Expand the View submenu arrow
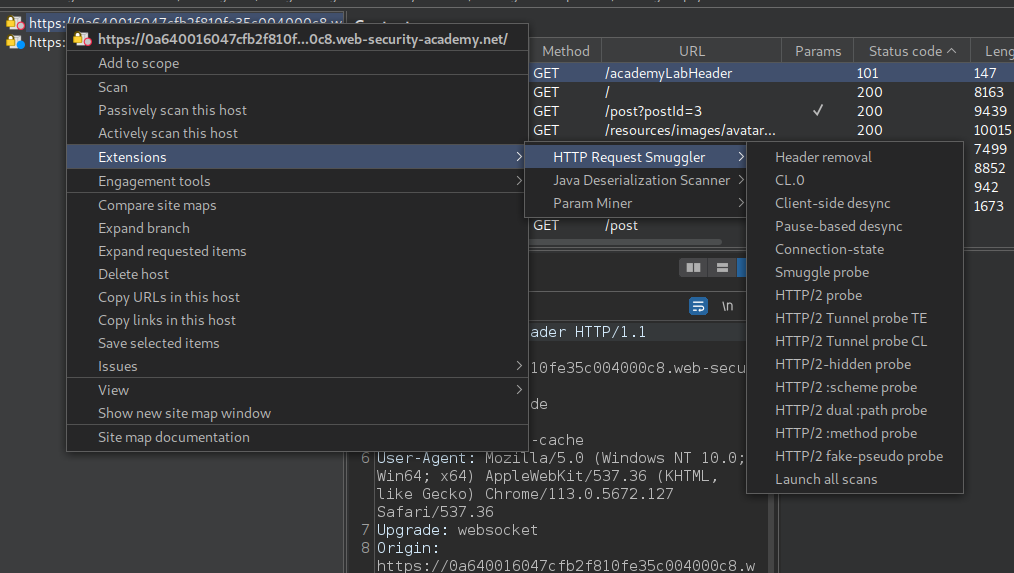The image size is (1014, 573). (519, 389)
